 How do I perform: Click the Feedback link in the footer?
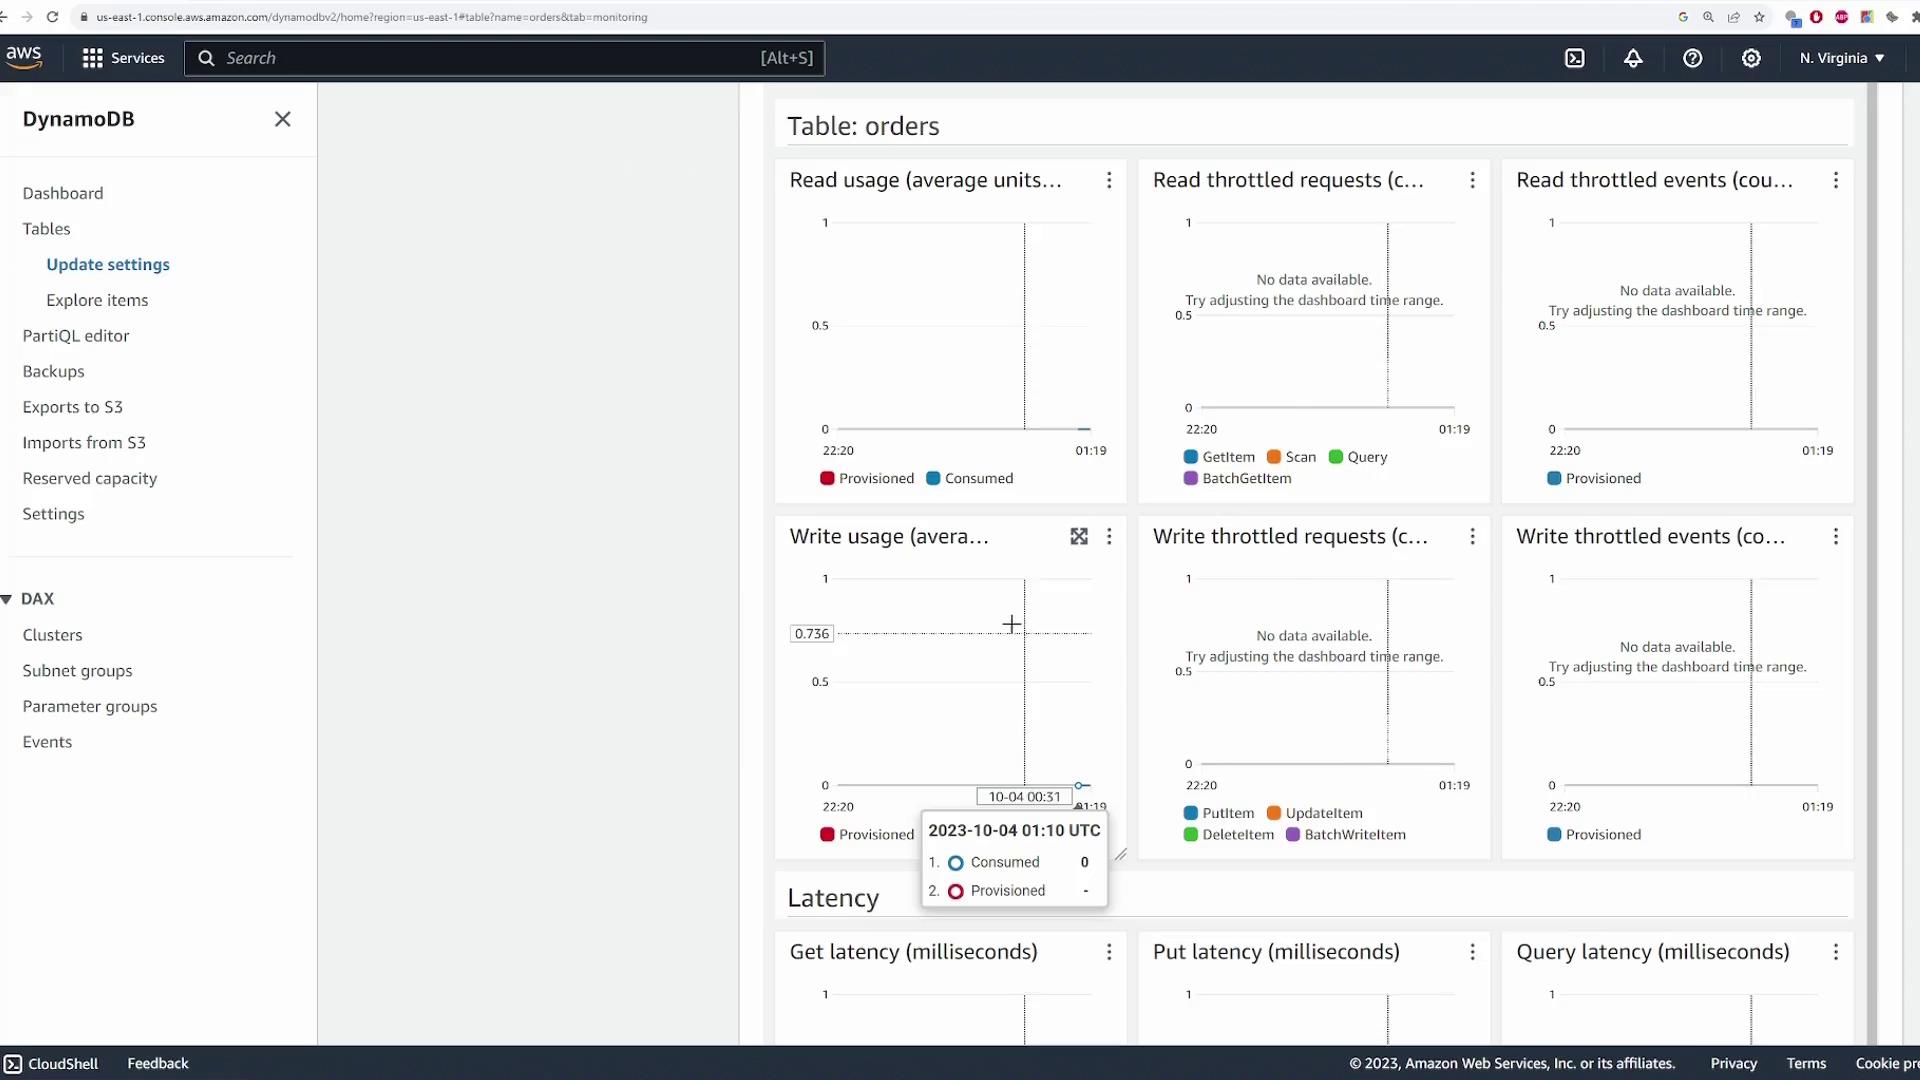pos(157,1063)
